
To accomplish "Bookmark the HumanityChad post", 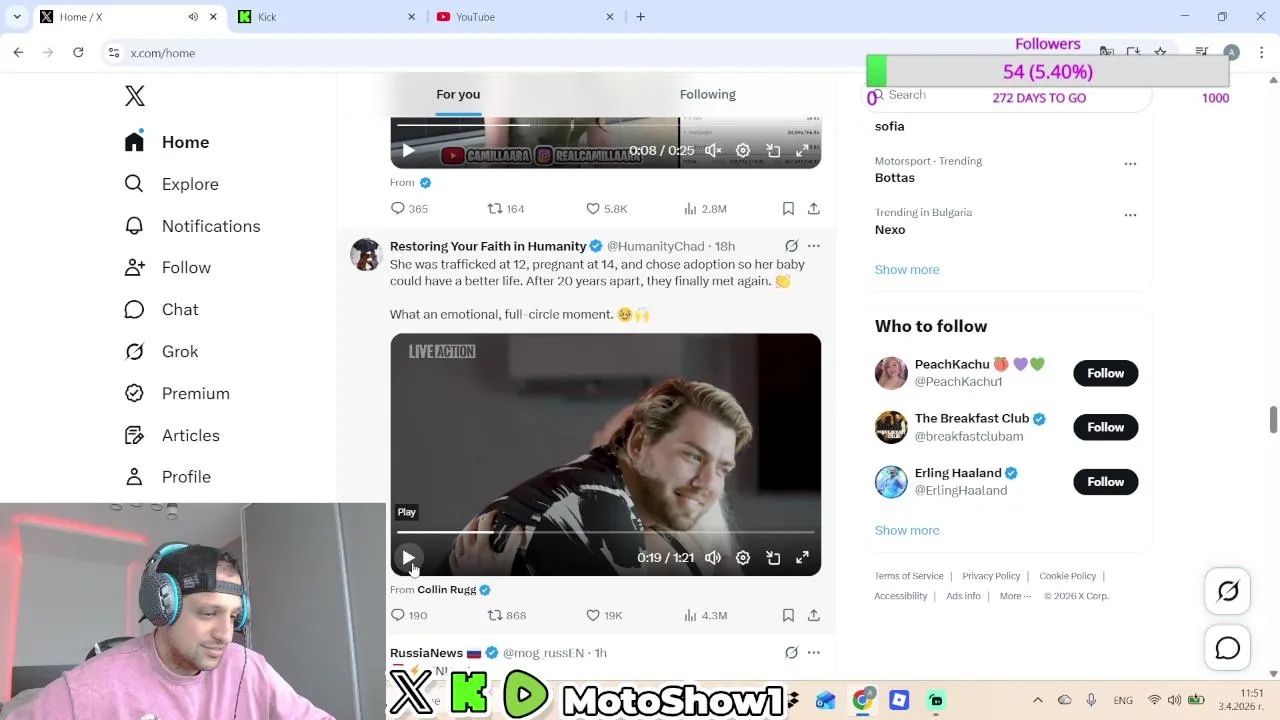I will point(788,616).
